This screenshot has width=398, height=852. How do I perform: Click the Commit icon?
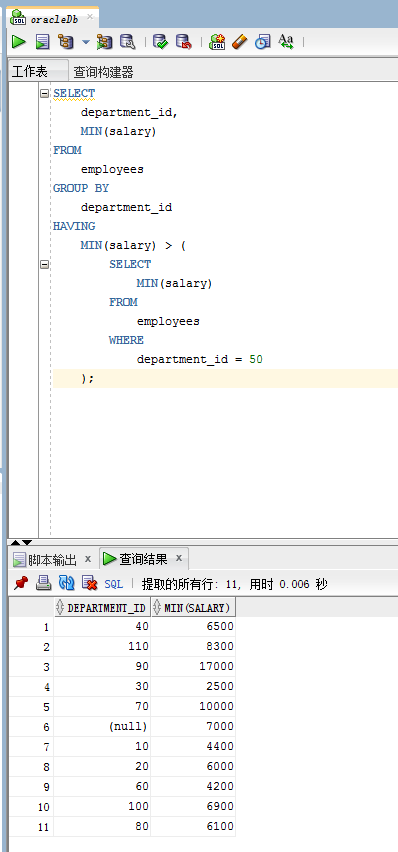click(160, 42)
